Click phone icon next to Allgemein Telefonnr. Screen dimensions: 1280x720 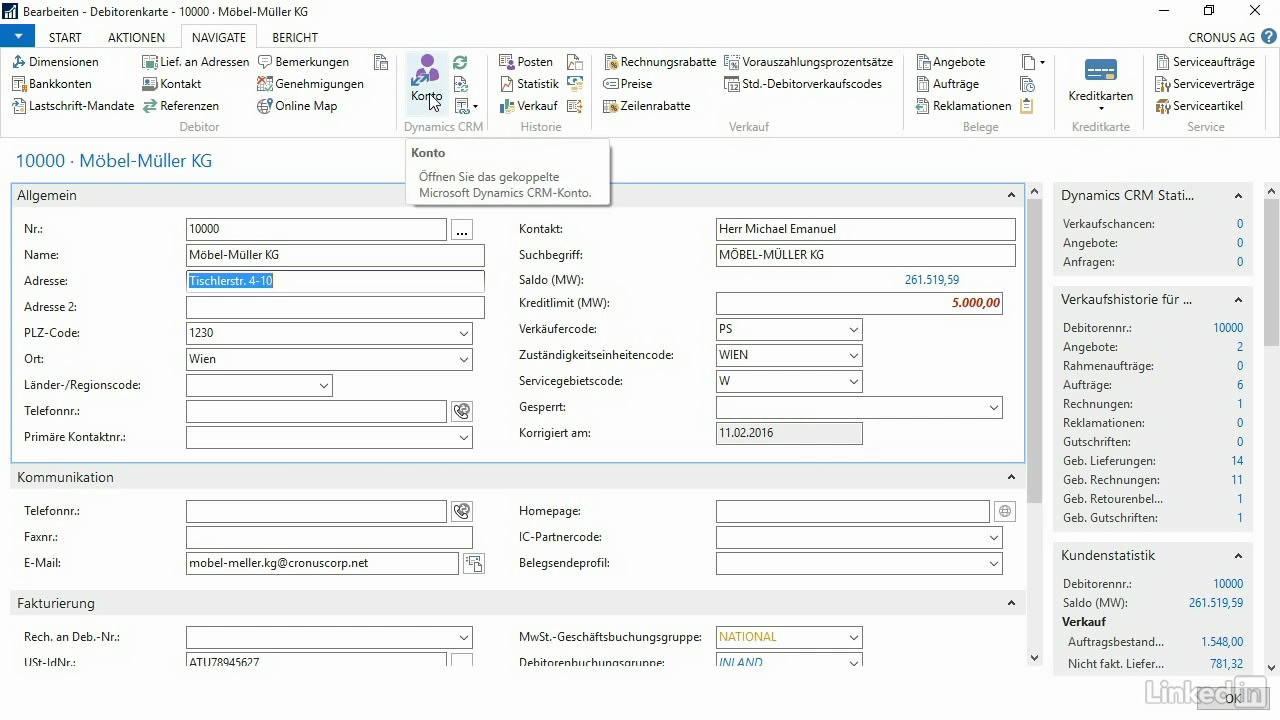click(x=461, y=411)
